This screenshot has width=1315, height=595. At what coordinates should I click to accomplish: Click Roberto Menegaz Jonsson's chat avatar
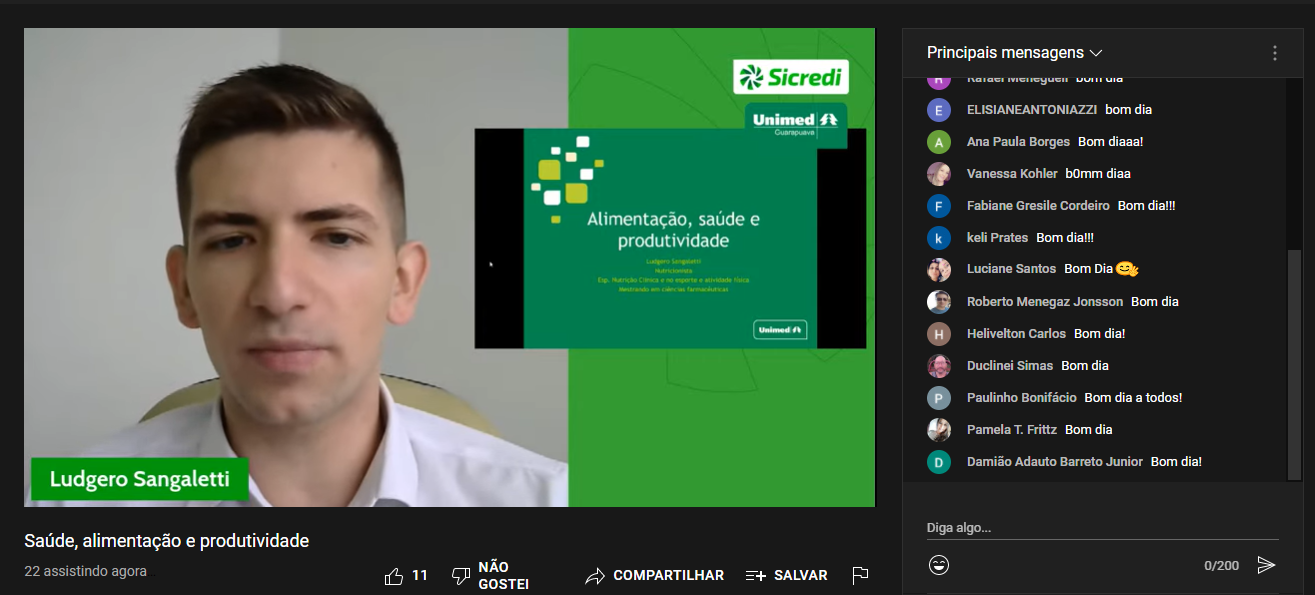[x=938, y=302]
